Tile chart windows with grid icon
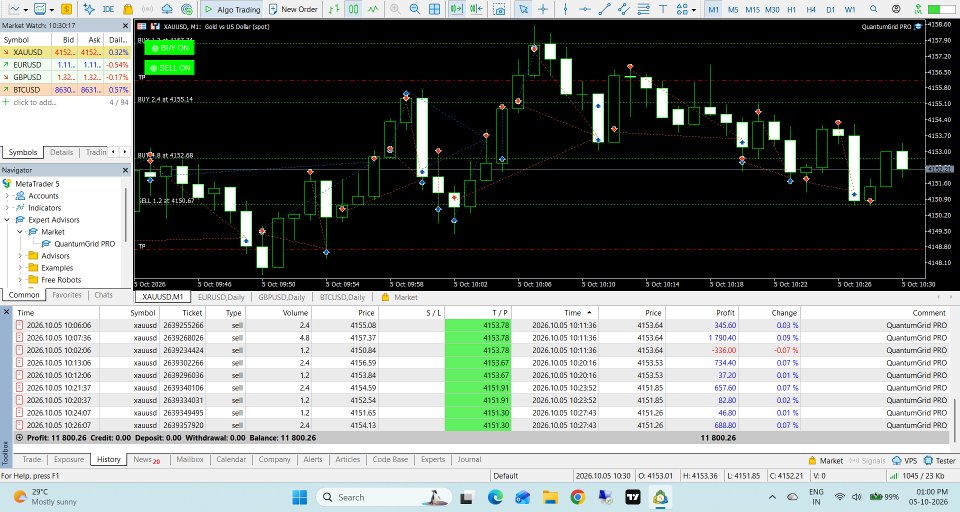Viewport: 960px width, 512px height. [434, 9]
